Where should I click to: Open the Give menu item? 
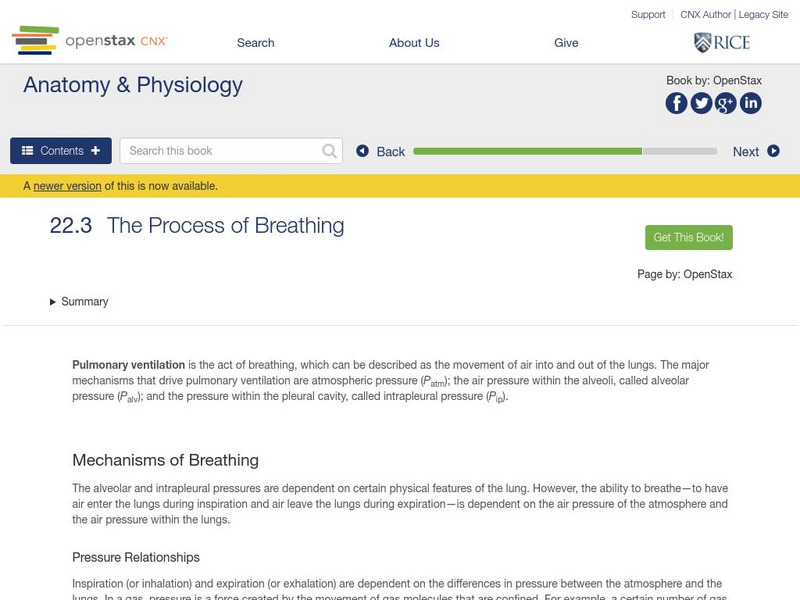567,42
